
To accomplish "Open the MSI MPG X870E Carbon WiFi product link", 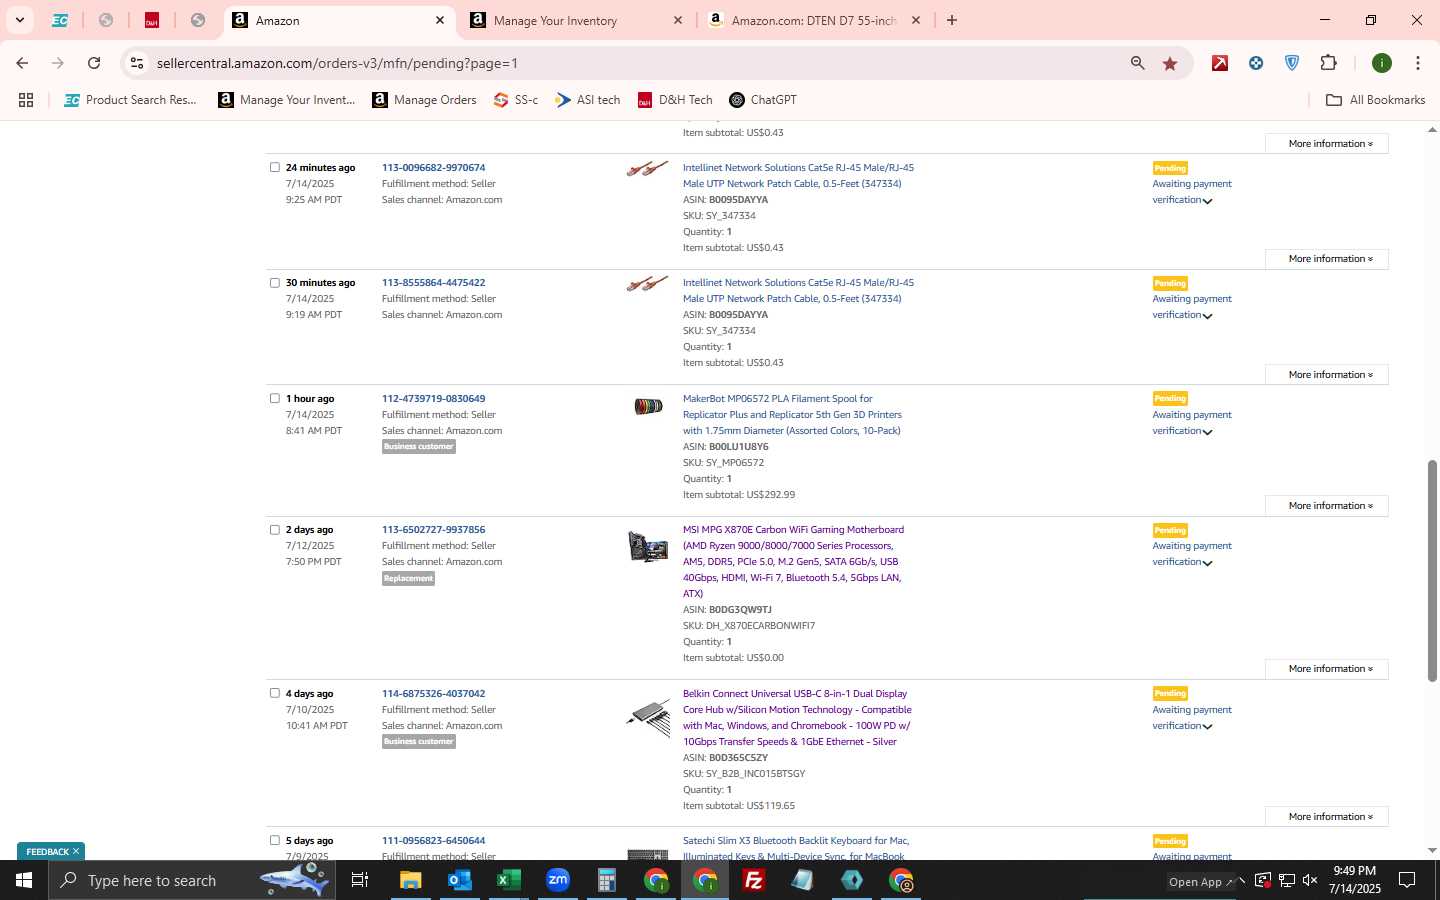I will tap(793, 561).
